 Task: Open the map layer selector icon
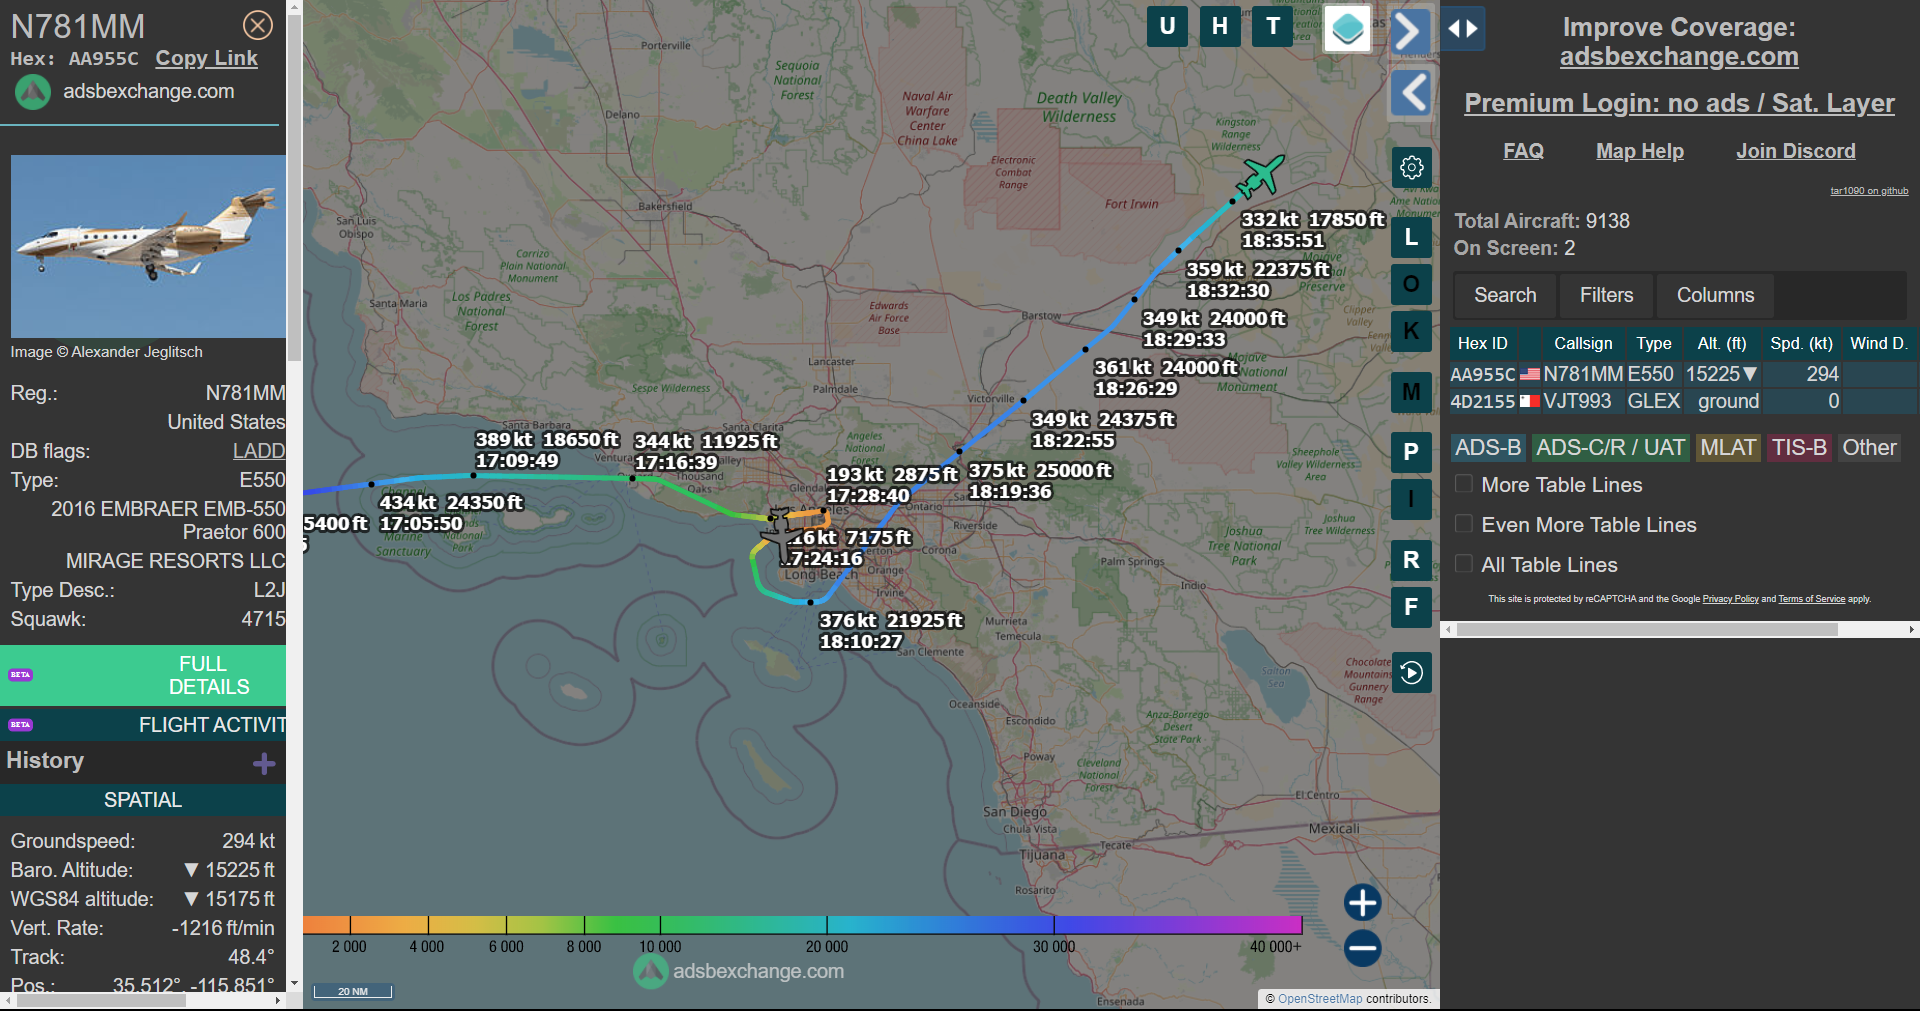[1347, 28]
